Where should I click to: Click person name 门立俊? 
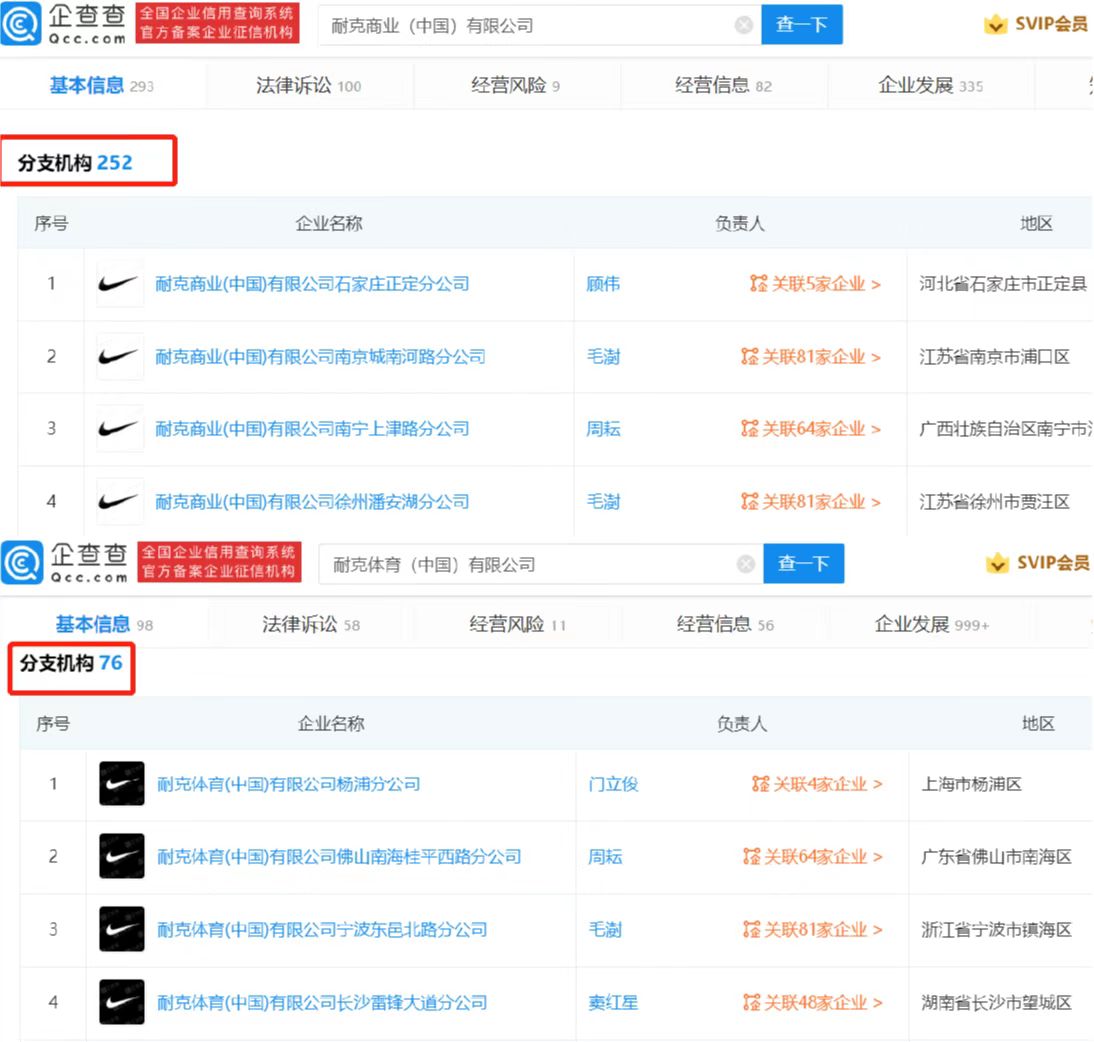coord(613,784)
